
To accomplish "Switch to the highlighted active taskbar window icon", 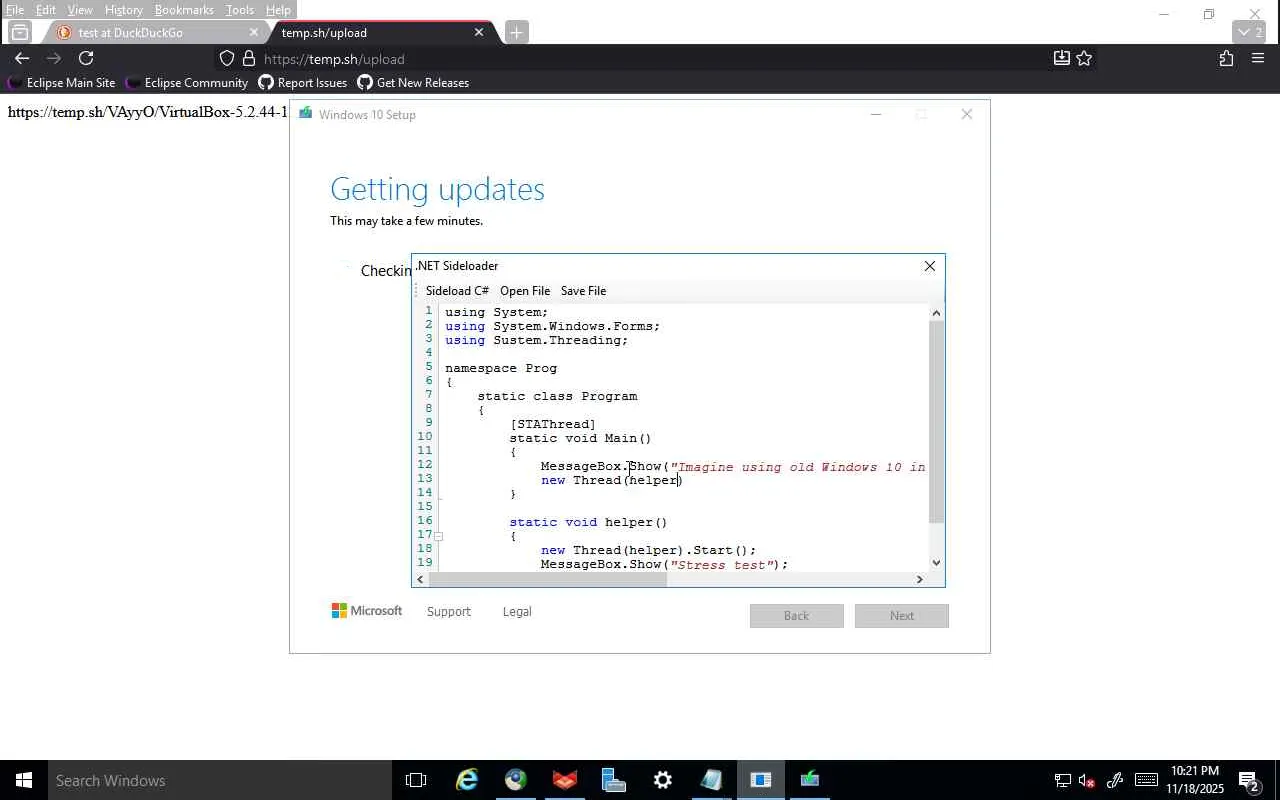I will 761,780.
